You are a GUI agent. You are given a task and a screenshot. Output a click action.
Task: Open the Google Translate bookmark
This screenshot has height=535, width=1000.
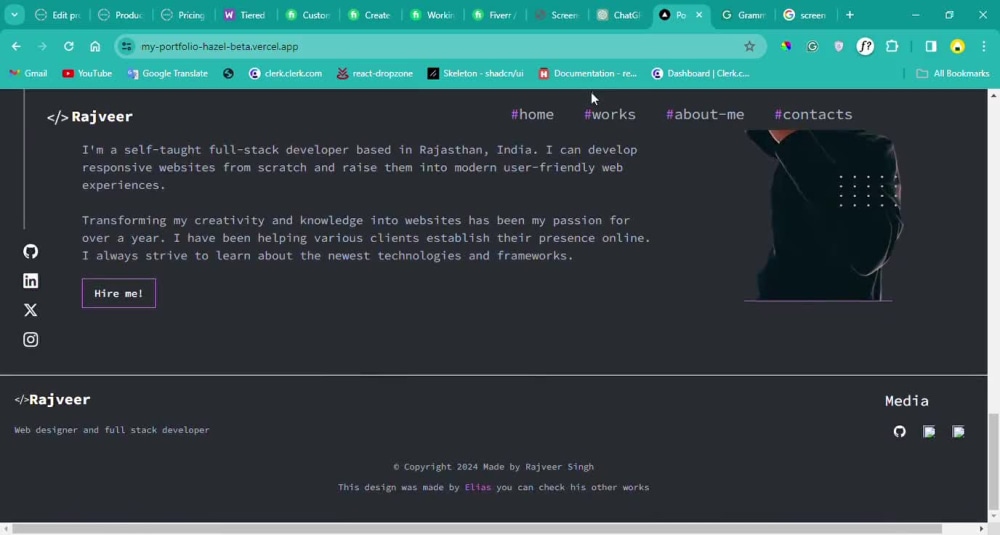pyautogui.click(x=168, y=73)
